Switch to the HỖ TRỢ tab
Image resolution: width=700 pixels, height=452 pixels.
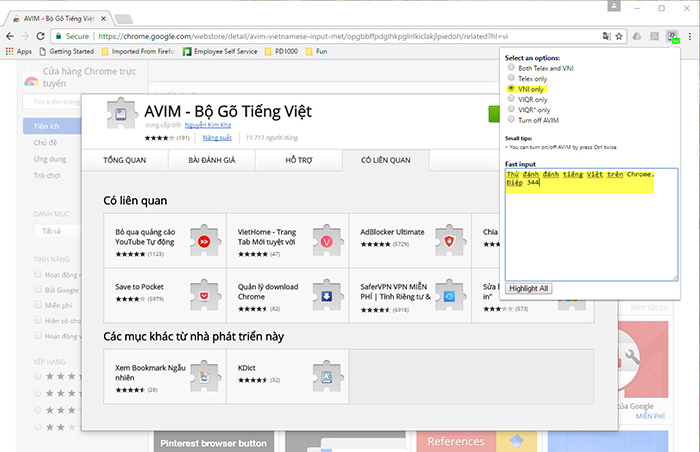click(299, 160)
